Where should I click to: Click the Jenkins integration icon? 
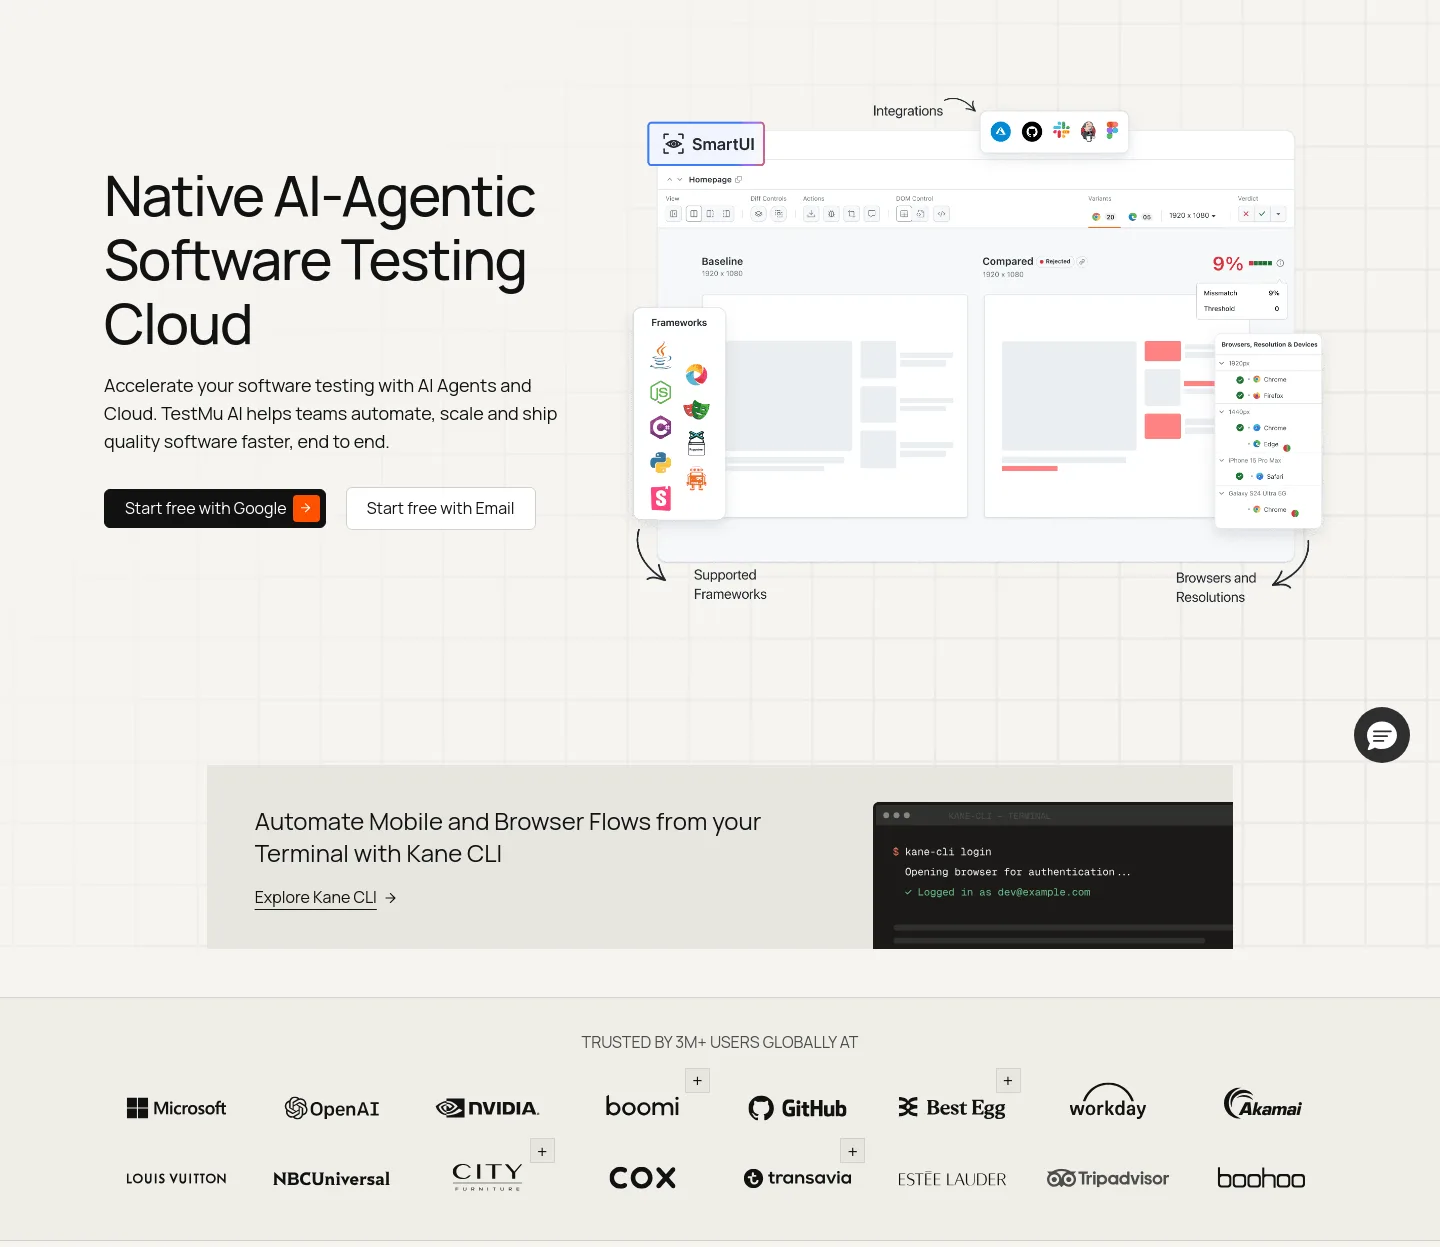[1088, 132]
